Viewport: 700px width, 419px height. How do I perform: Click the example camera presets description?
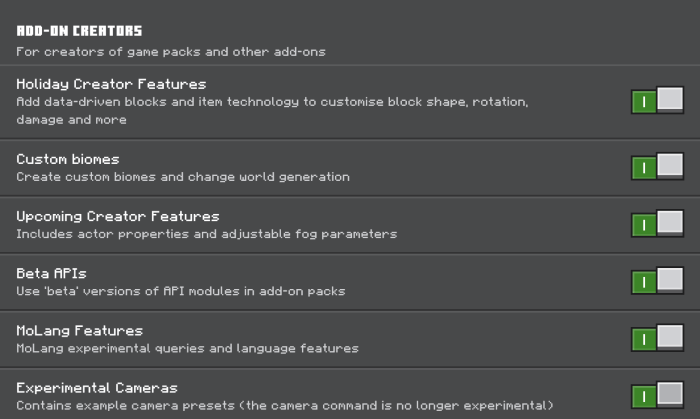(x=285, y=406)
